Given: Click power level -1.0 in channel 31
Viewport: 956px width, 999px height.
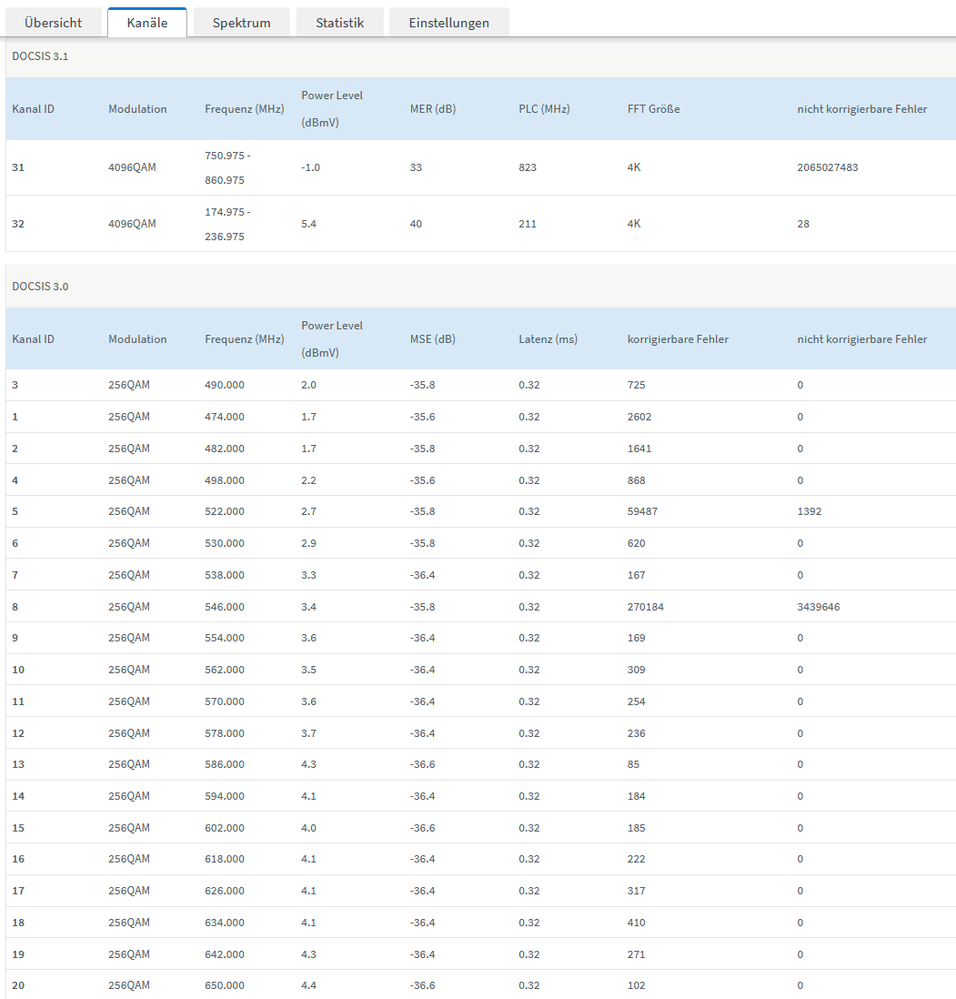Looking at the screenshot, I should (311, 168).
